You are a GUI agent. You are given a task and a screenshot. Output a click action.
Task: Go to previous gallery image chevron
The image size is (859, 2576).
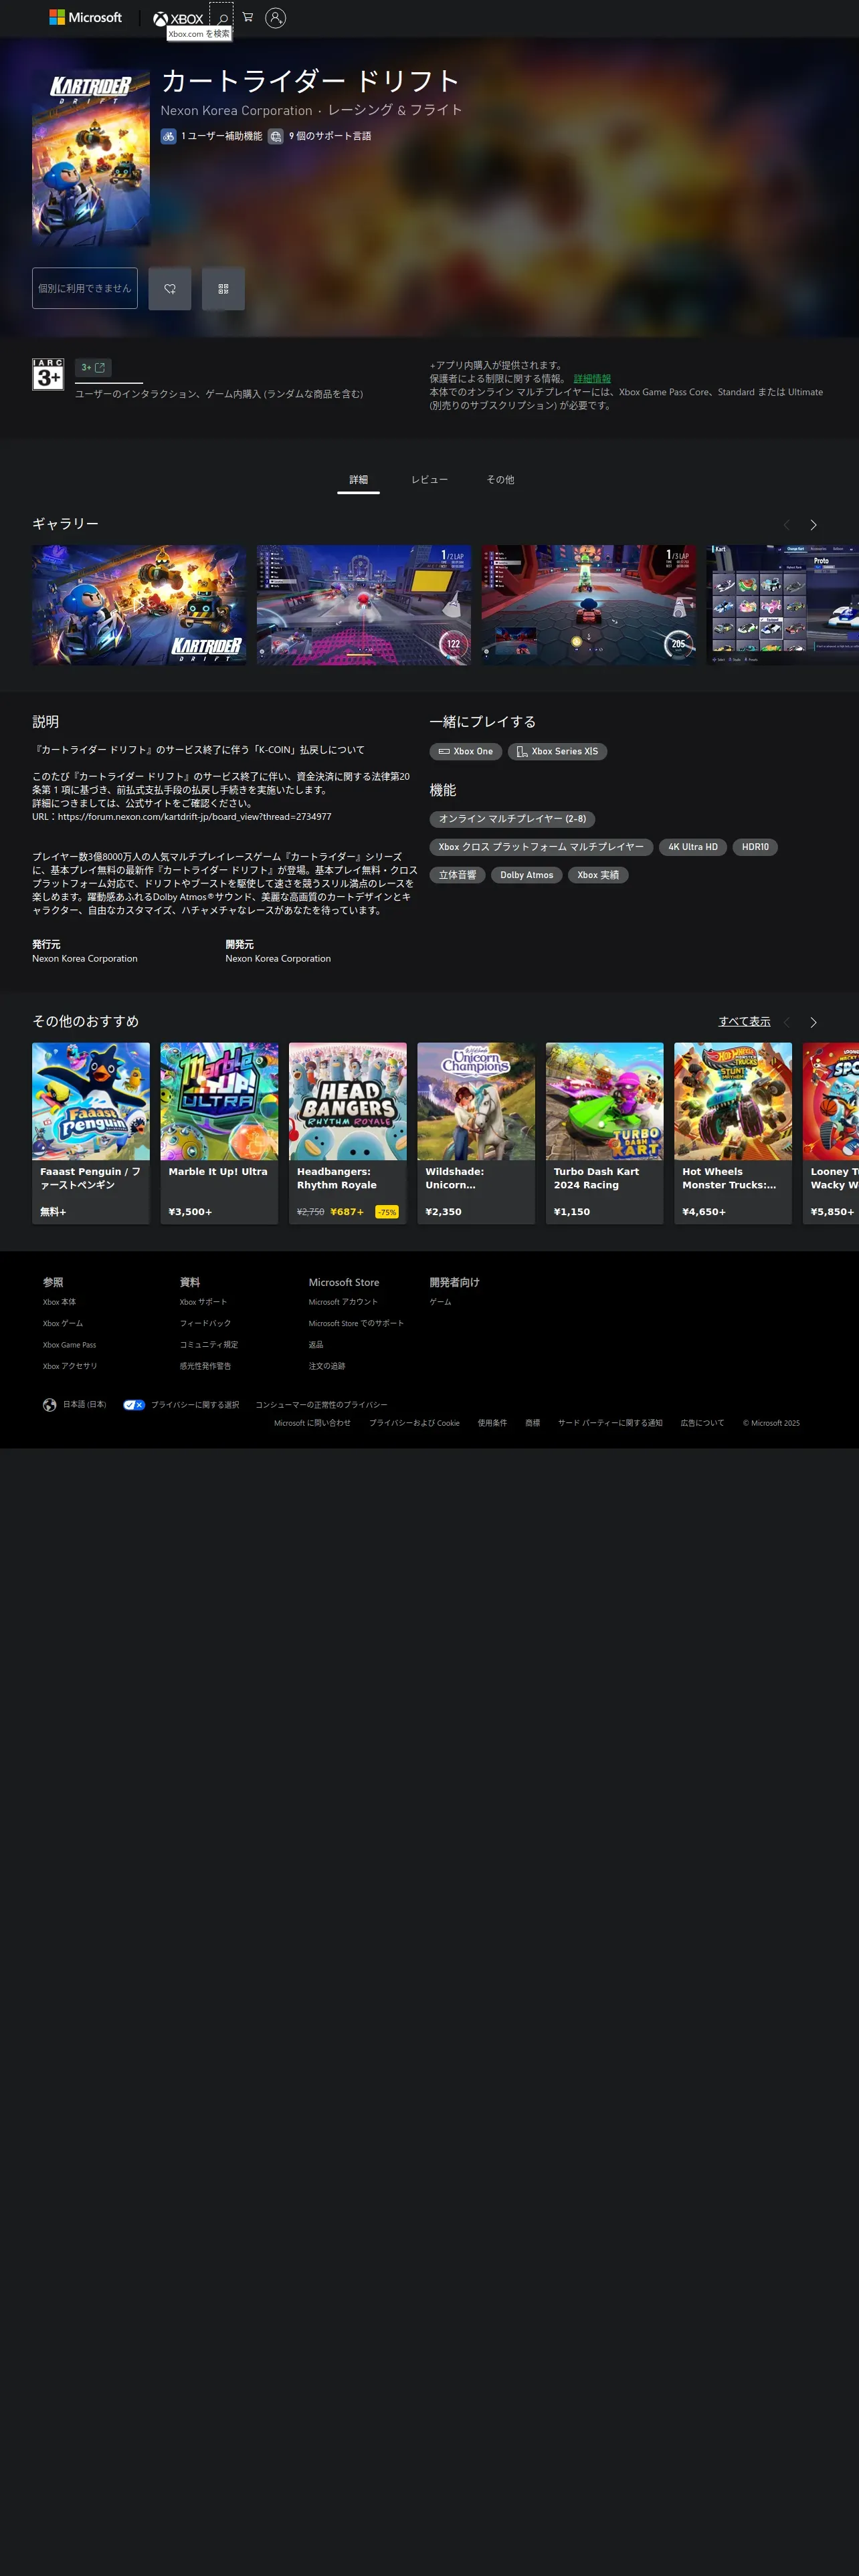(786, 525)
